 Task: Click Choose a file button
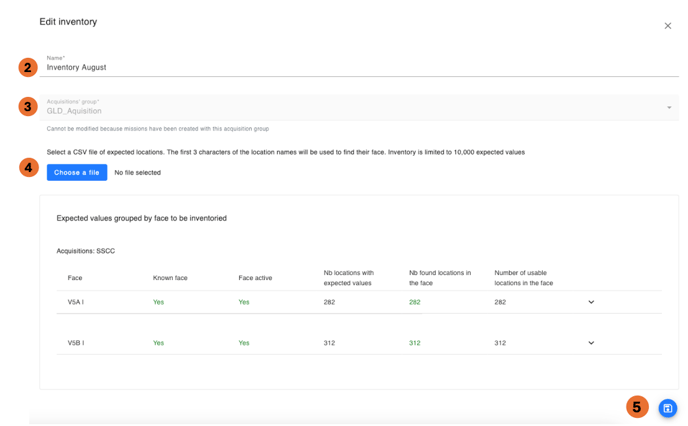(x=76, y=173)
